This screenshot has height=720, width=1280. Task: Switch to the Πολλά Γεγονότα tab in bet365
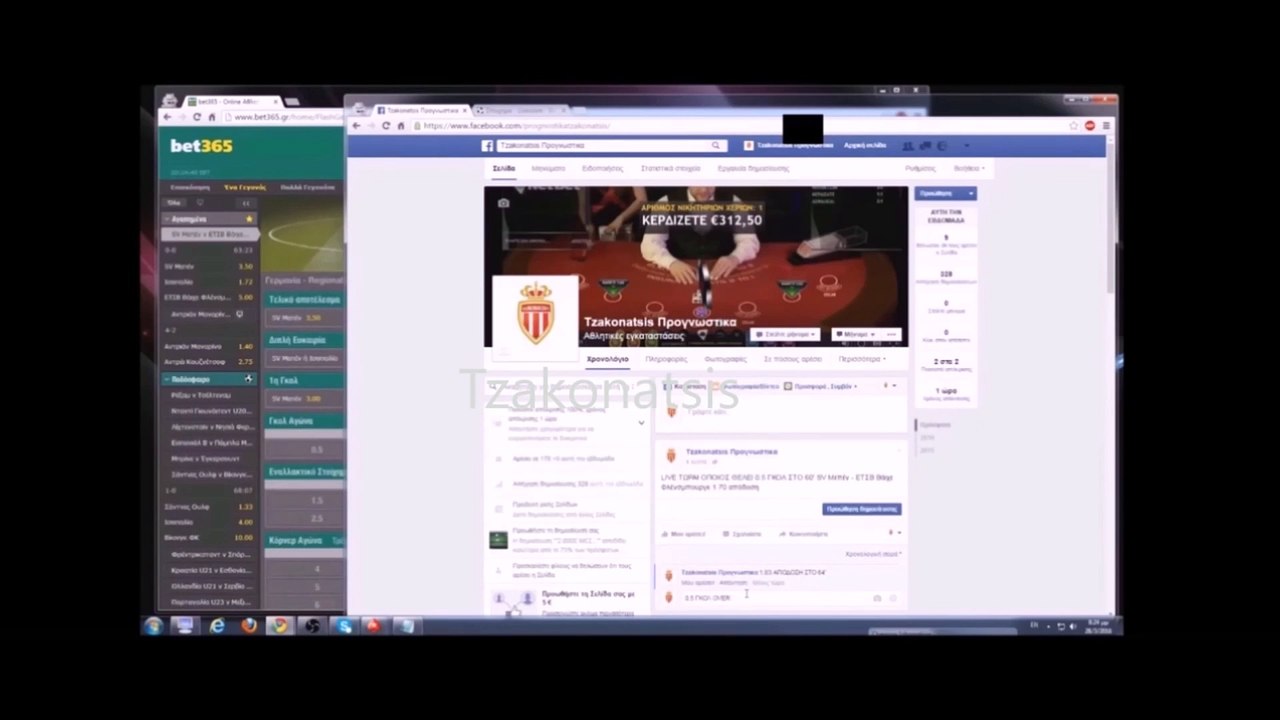tap(307, 187)
